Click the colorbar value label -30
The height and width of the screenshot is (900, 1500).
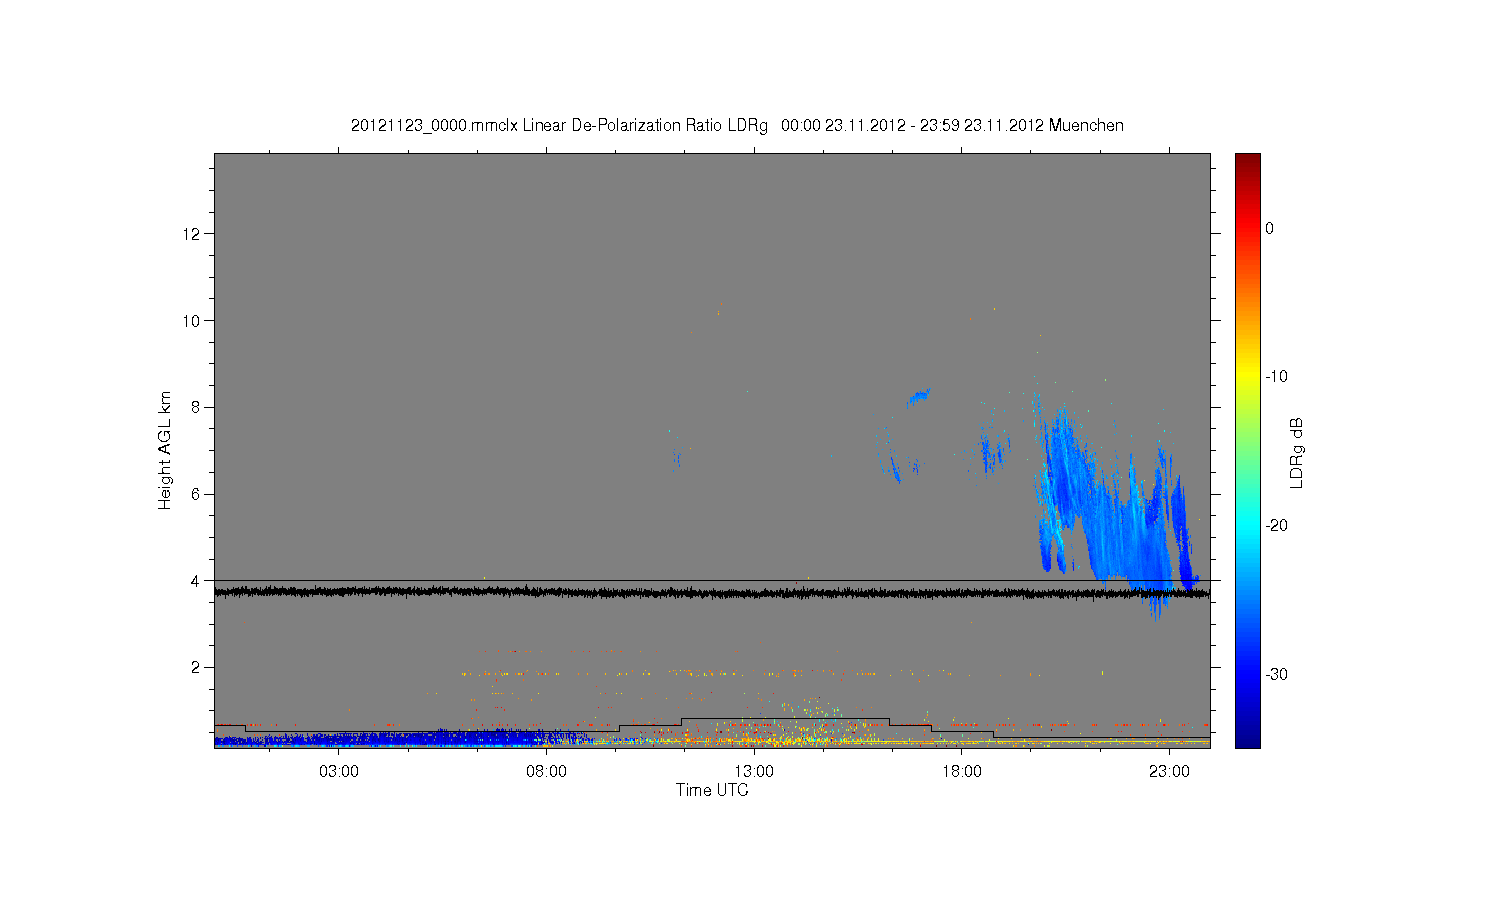[x=1276, y=675]
